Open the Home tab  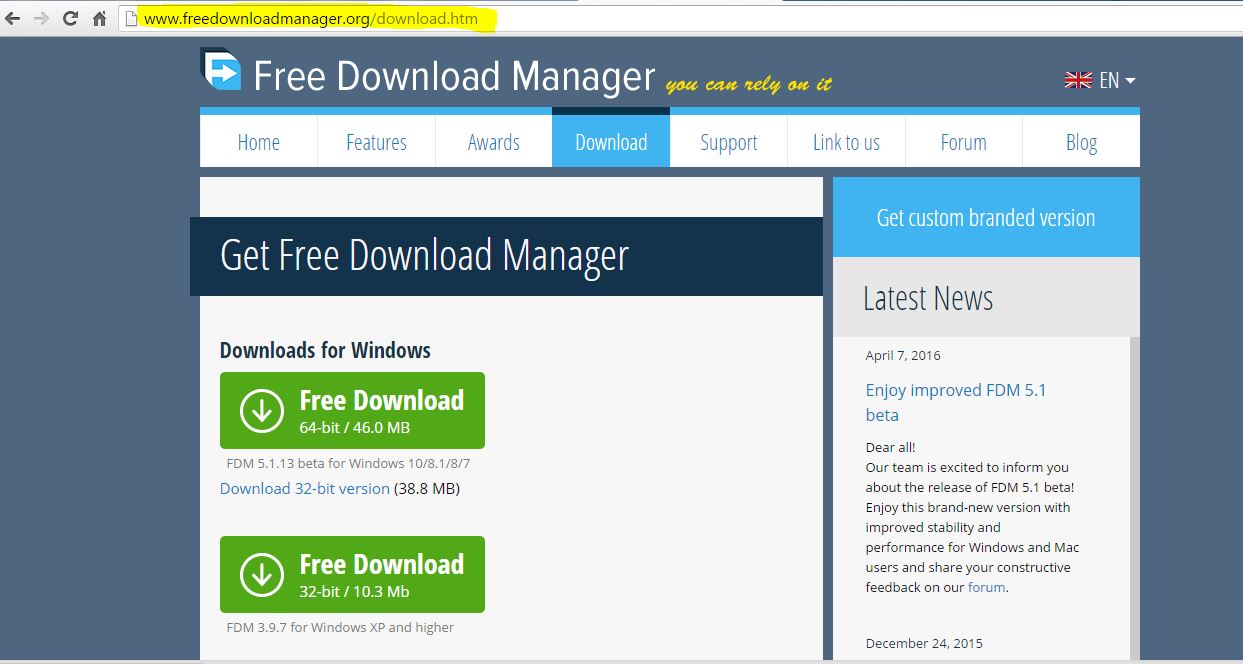[258, 142]
